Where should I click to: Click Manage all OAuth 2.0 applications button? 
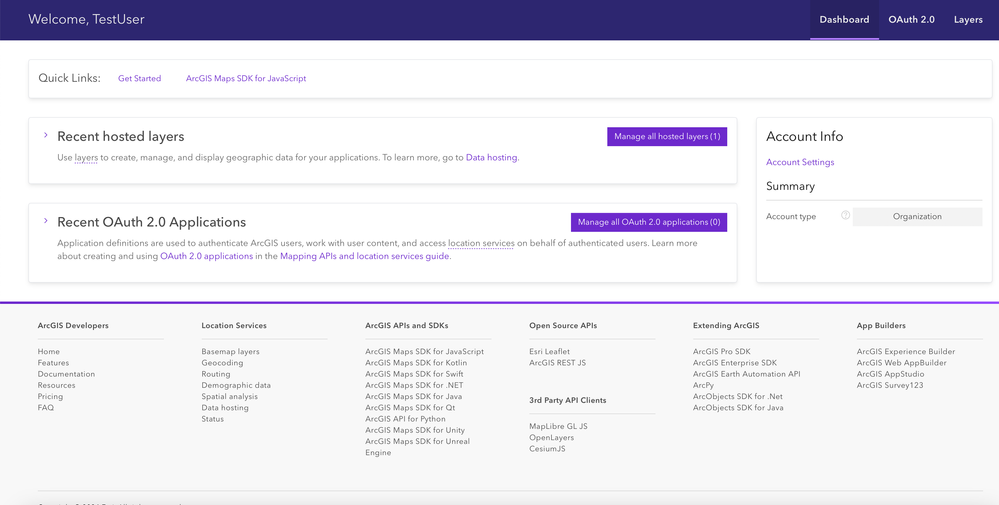pos(648,222)
